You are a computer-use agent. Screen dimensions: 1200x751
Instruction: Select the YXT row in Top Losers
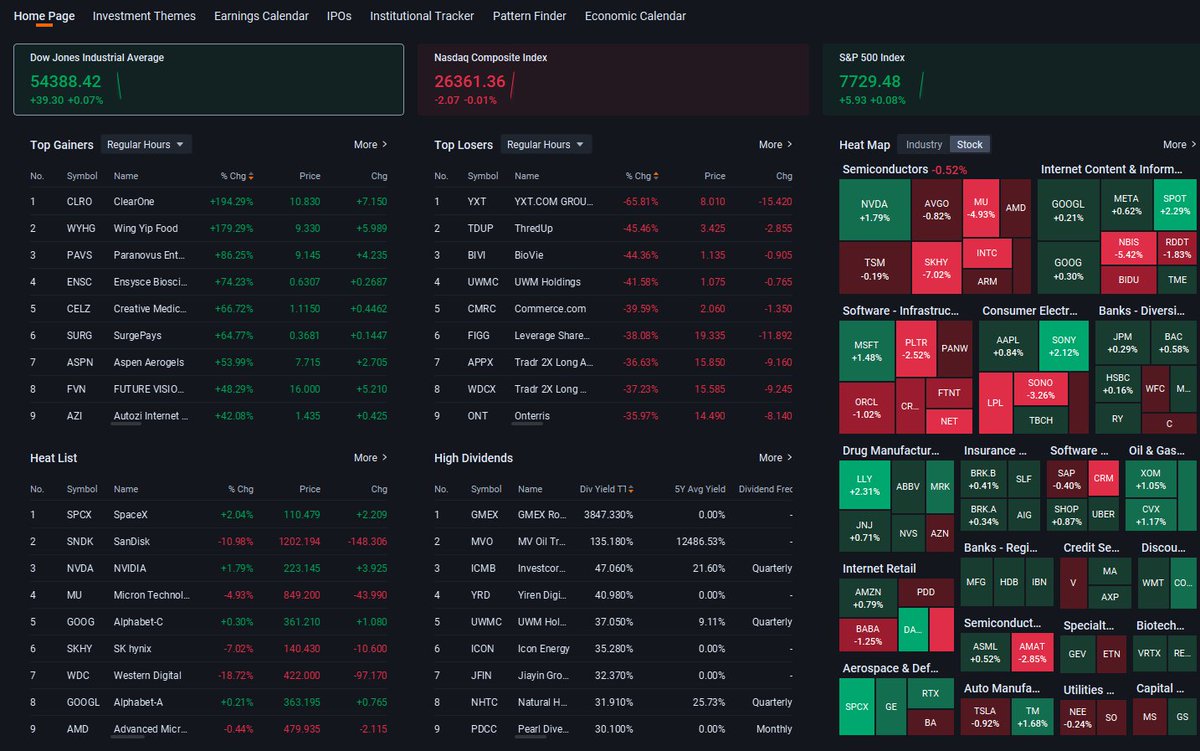click(613, 201)
